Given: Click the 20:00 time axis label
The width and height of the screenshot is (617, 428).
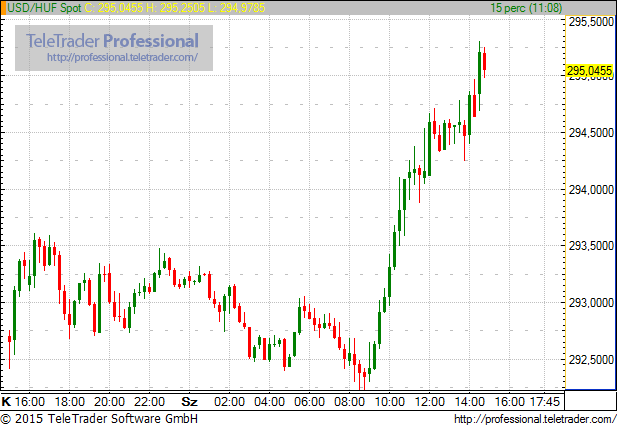Looking at the screenshot, I should 109,402.
